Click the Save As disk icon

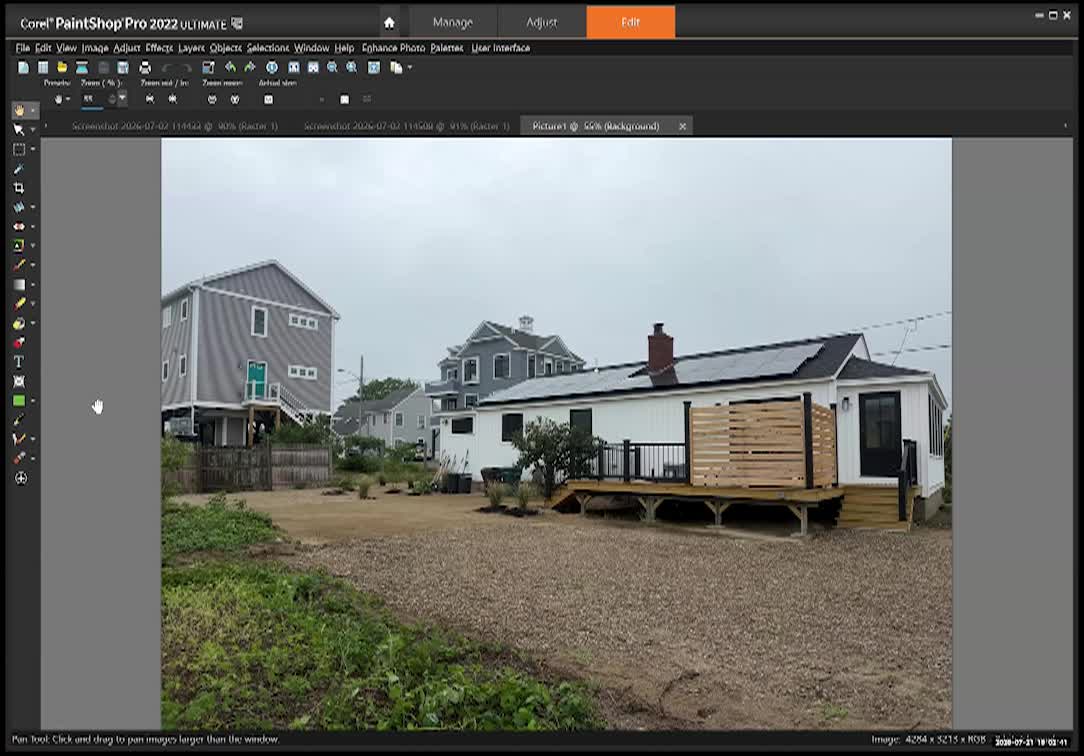pyautogui.click(x=123, y=67)
